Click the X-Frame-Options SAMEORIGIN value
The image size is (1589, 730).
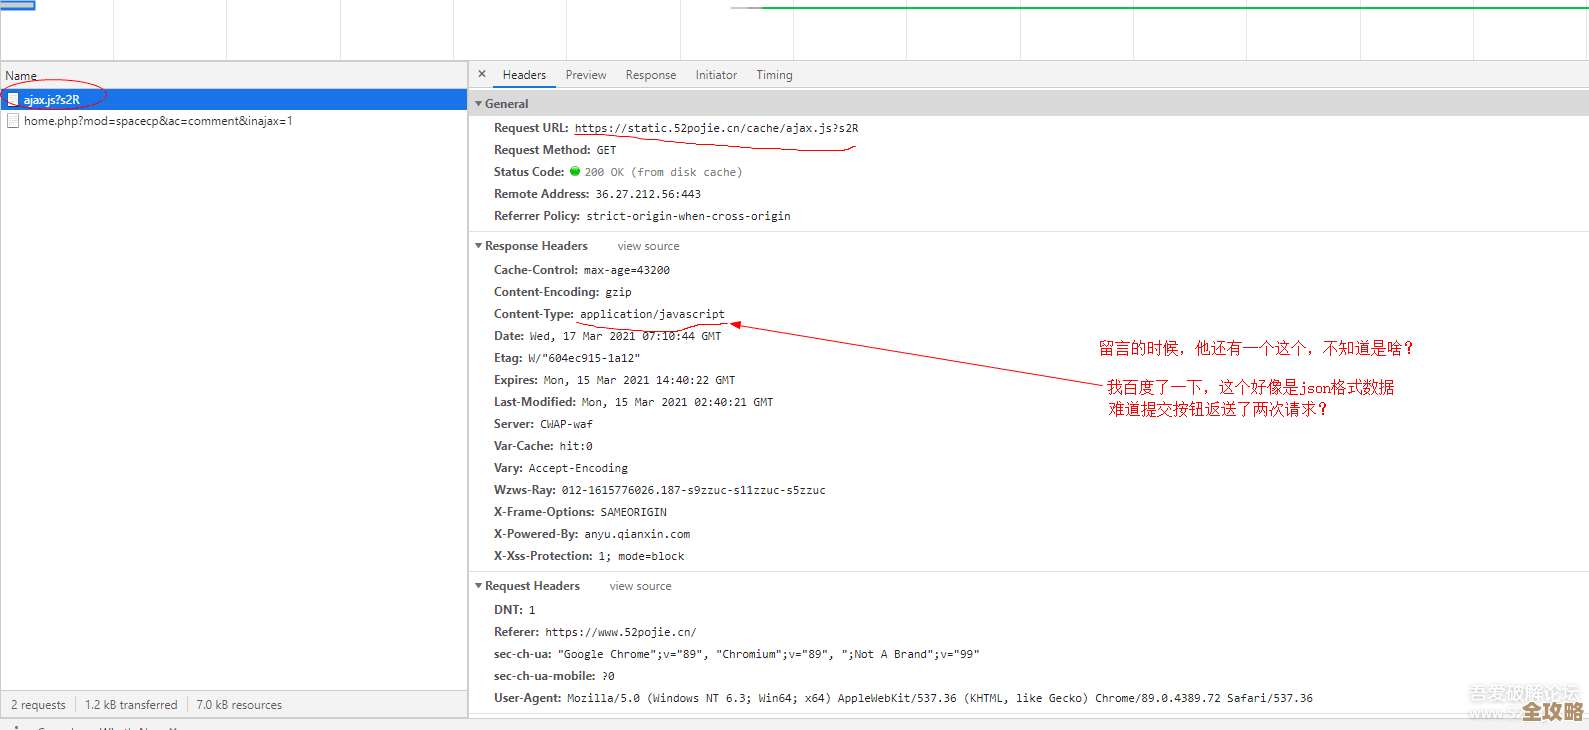(x=633, y=512)
